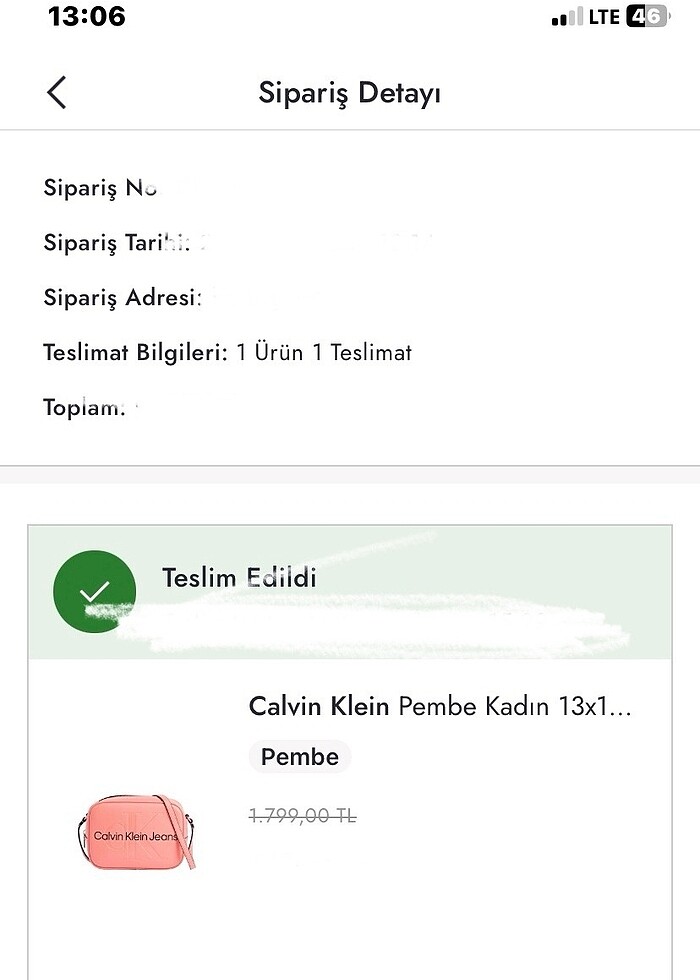The image size is (700, 980).
Task: Tap the Calvin Klein Jeans logo on bag
Action: 135,835
